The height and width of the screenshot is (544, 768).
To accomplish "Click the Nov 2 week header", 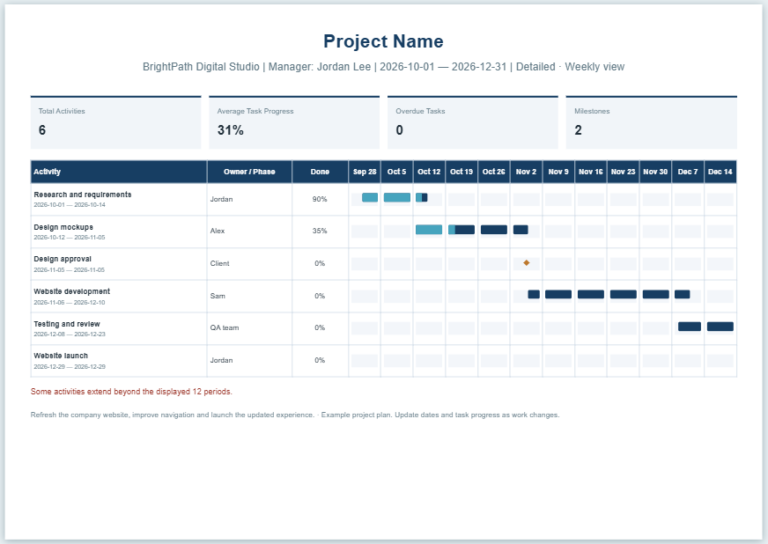I will (x=526, y=172).
